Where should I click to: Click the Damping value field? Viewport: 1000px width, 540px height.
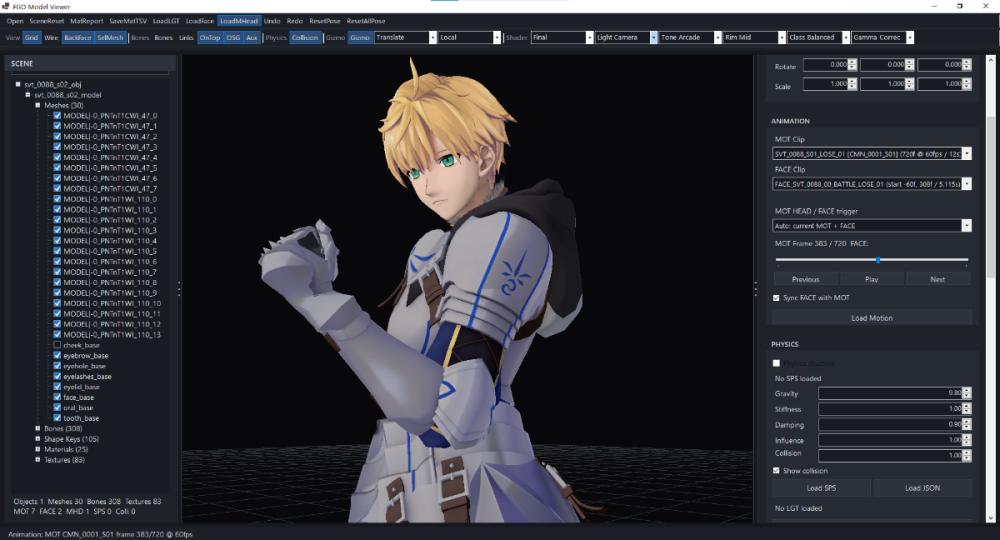(x=890, y=425)
